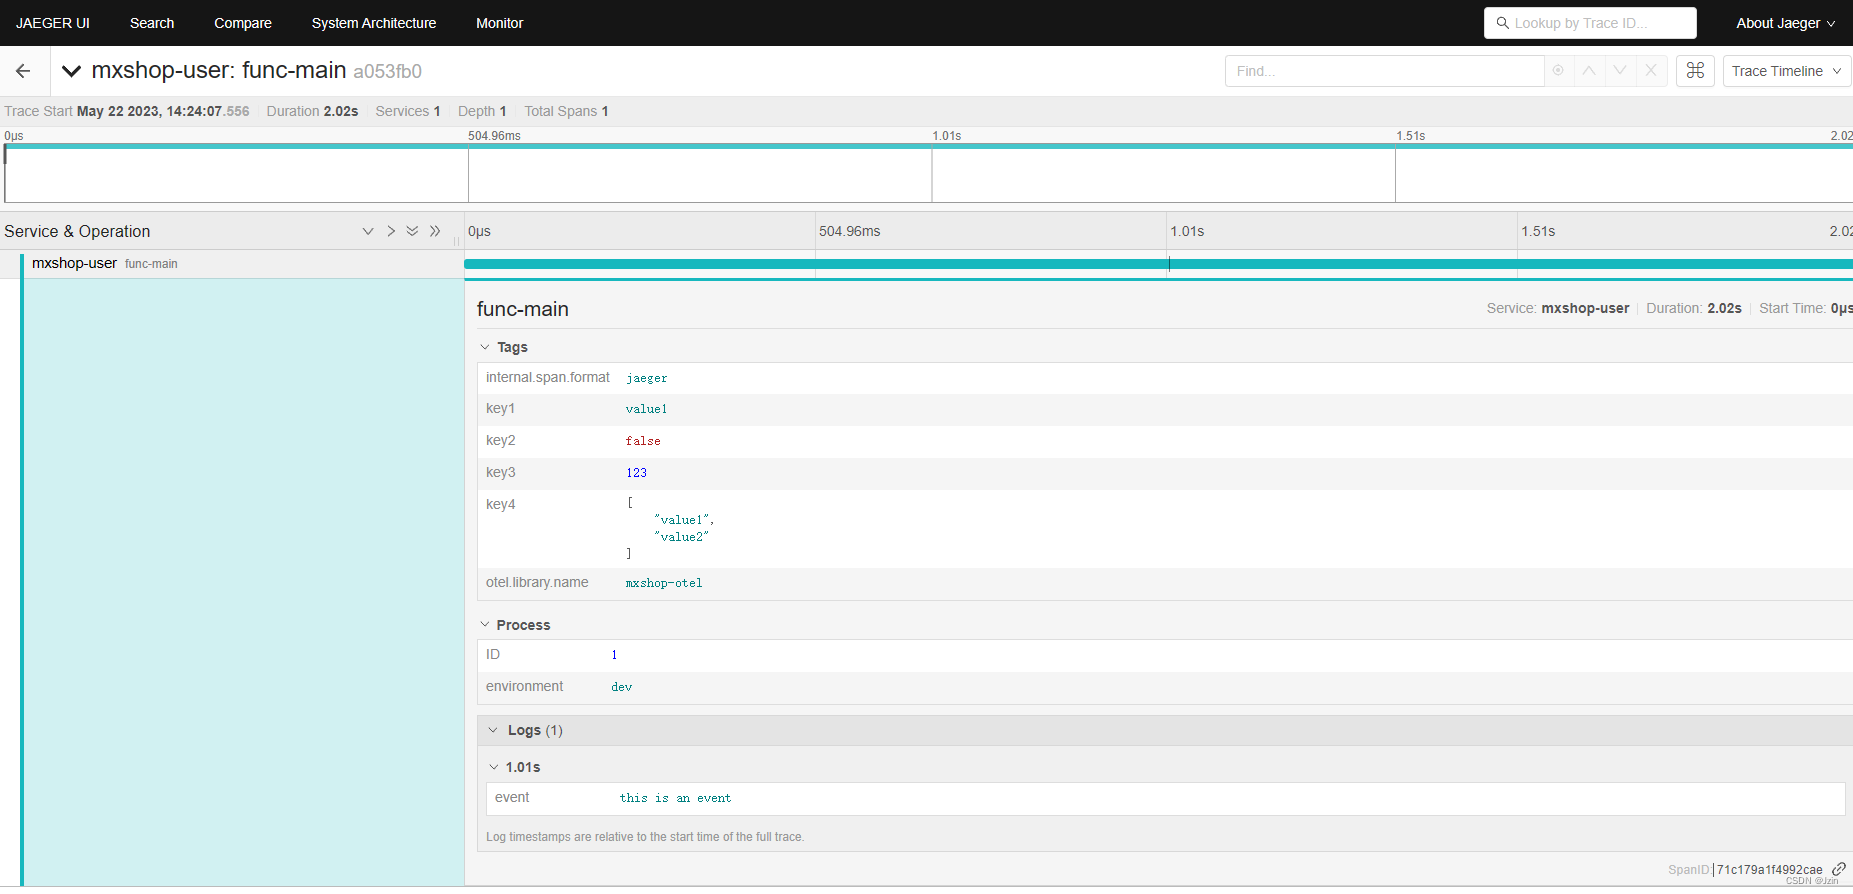Jump to previous search result arrow
The width and height of the screenshot is (1853, 894).
(x=1589, y=71)
